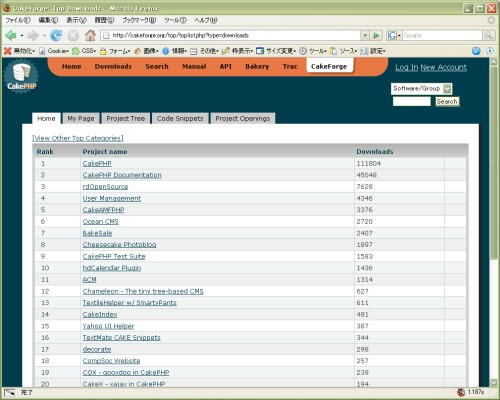Click the browser Back arrow button
This screenshot has width=500, height=400.
coord(11,35)
